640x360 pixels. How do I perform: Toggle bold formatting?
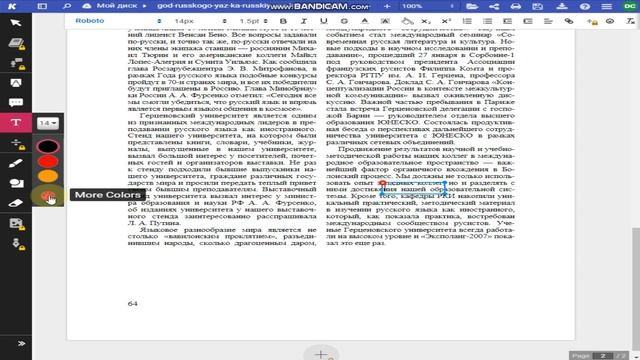283,21
